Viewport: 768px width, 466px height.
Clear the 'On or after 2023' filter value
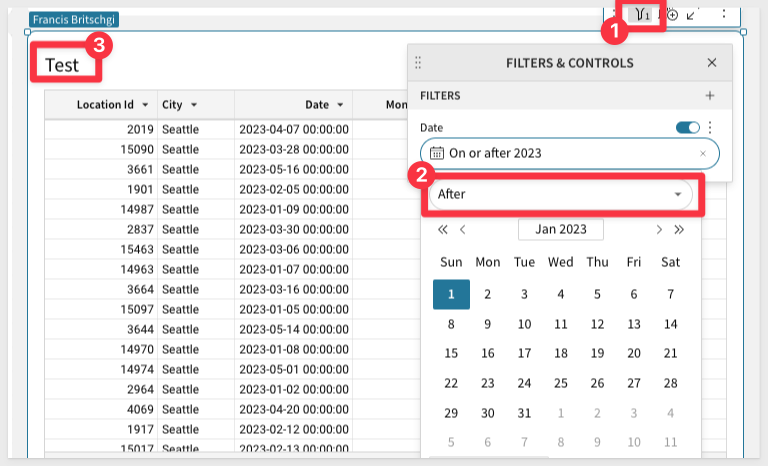(x=702, y=153)
